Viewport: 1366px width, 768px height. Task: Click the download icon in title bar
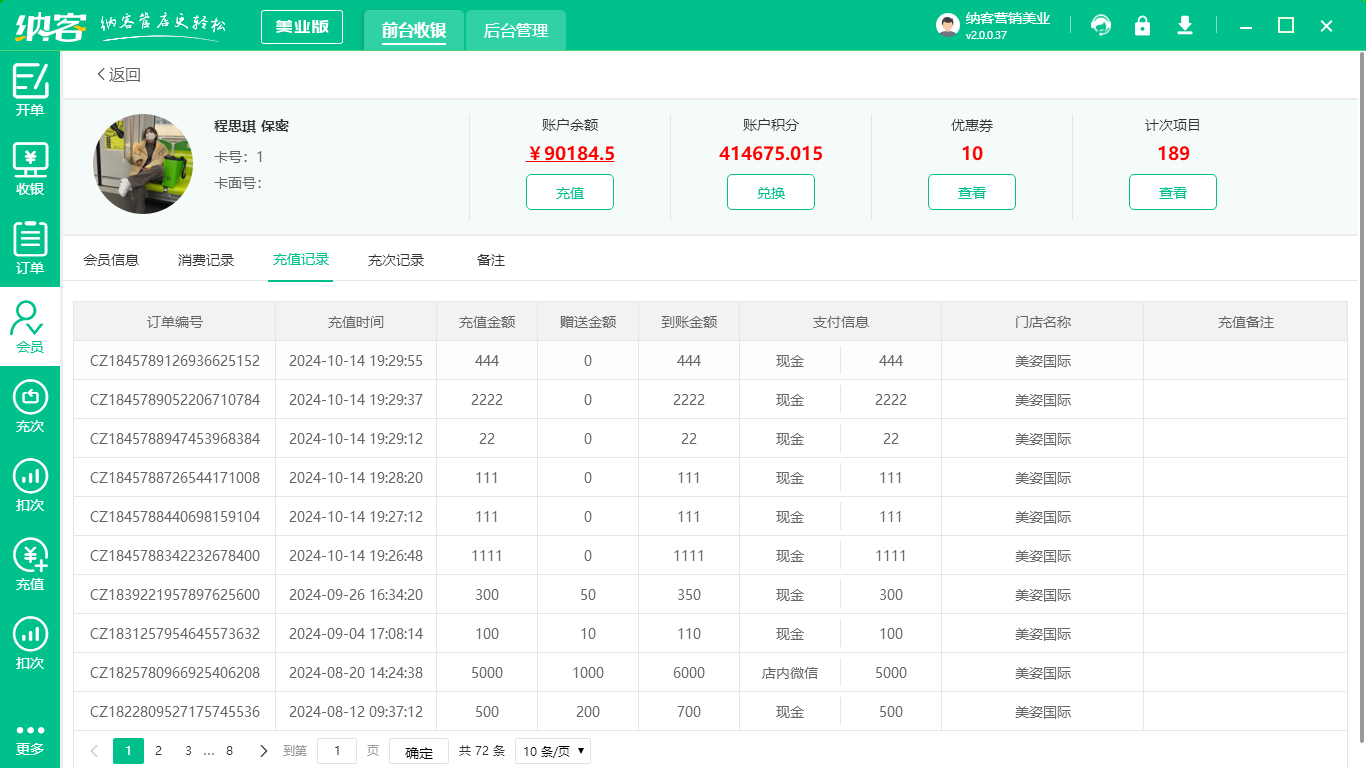click(x=1185, y=25)
